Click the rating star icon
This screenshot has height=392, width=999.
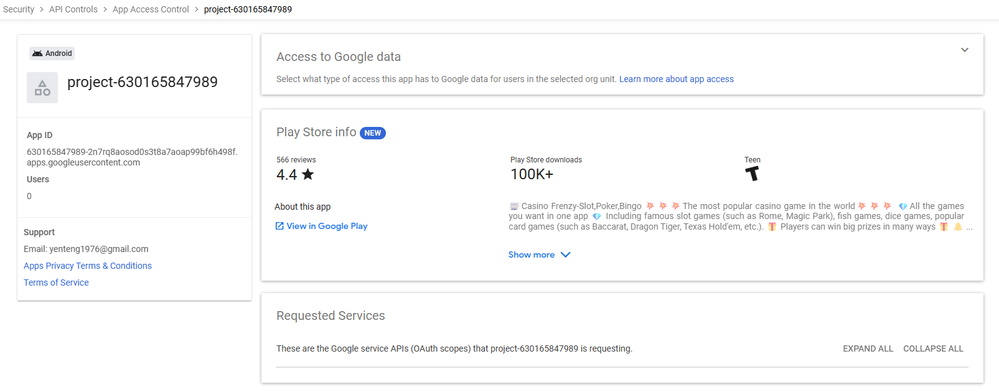click(x=308, y=175)
